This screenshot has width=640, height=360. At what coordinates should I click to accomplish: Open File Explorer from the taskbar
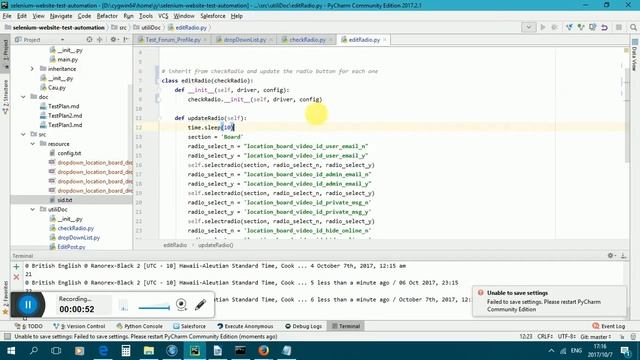pos(149,351)
